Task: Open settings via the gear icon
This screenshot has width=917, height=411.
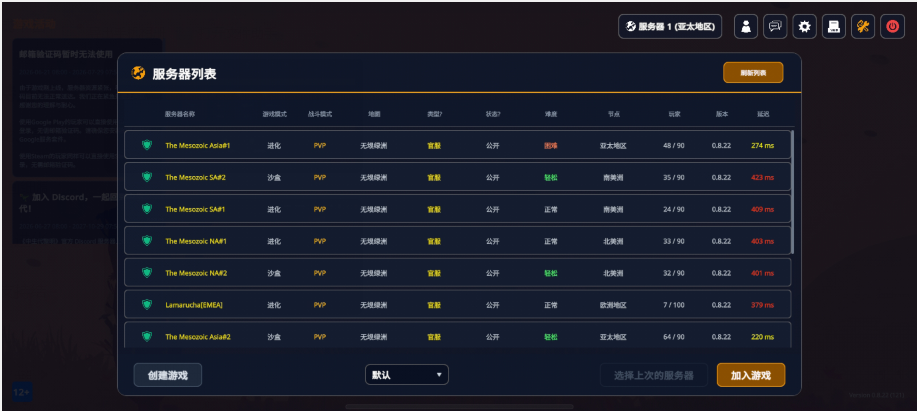Action: pos(804,26)
